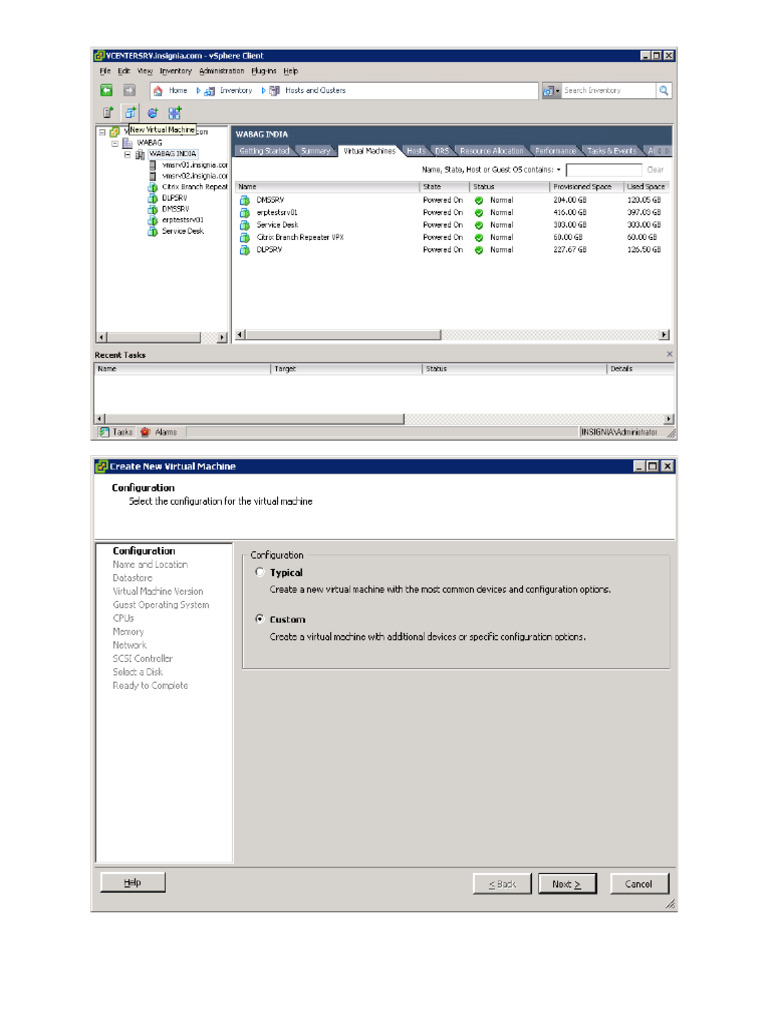The width and height of the screenshot is (768, 1024).
Task: Click the Back button in the wizard
Action: point(502,884)
